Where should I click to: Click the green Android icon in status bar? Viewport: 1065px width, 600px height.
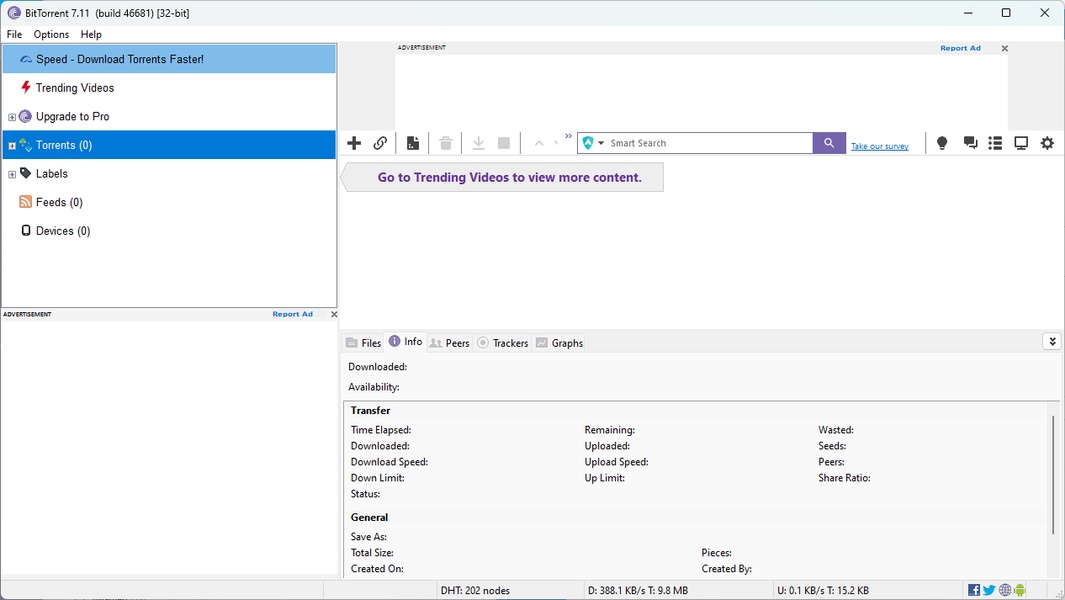pyautogui.click(x=1019, y=589)
